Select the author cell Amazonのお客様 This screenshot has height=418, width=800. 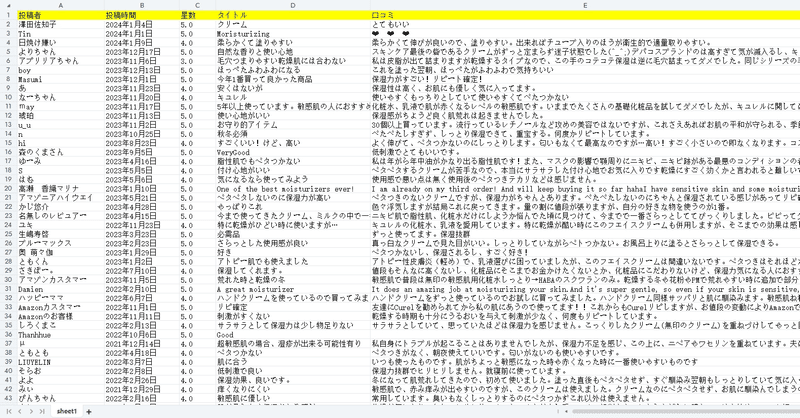point(60,316)
